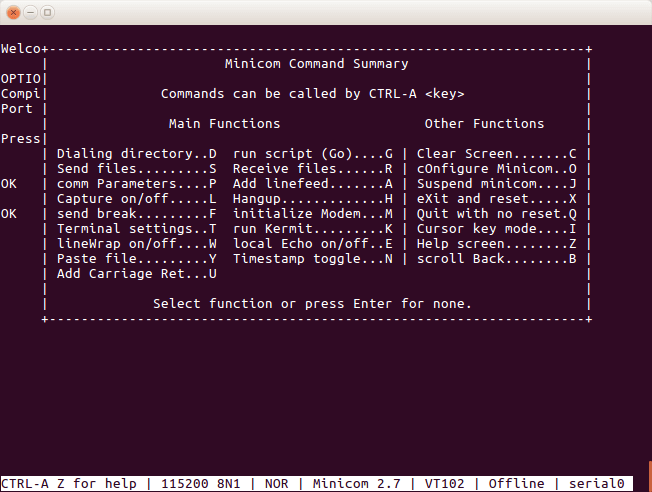
Task: Click the Paste file entry
Action: pyautogui.click(x=137, y=259)
